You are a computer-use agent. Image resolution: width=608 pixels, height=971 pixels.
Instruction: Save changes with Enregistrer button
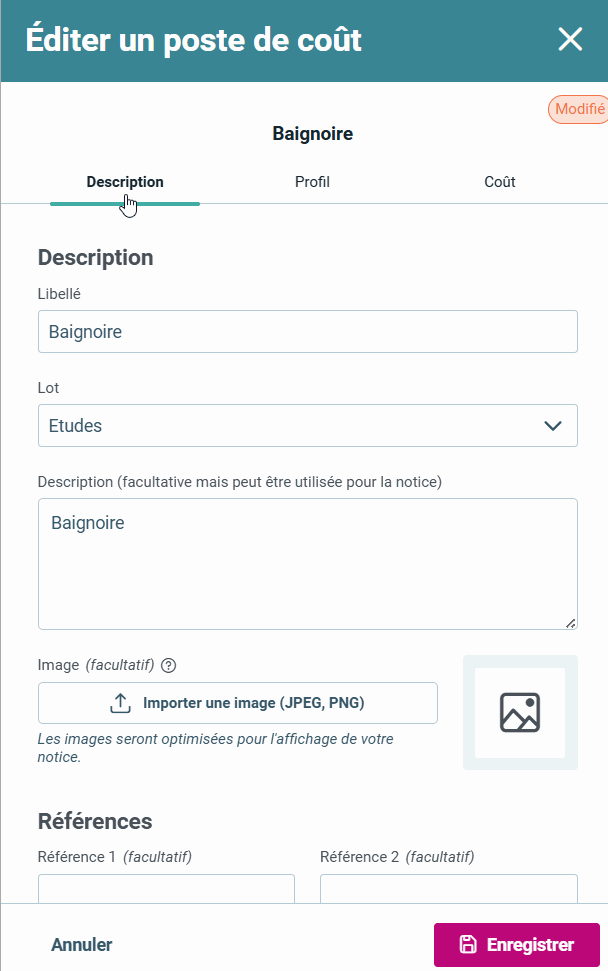pos(516,945)
